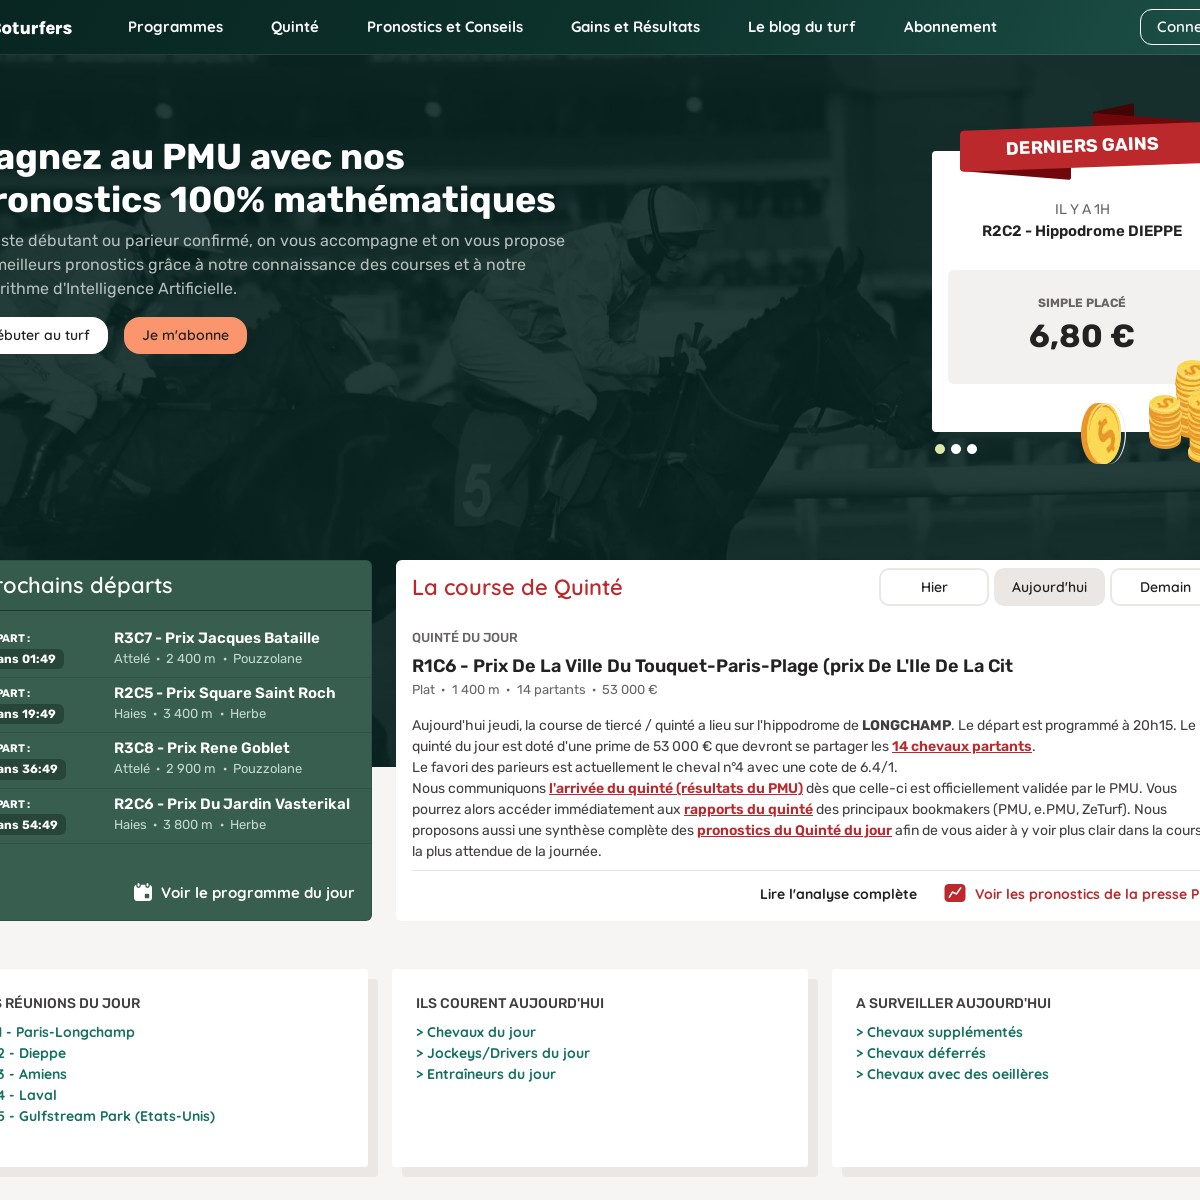Screen dimensions: 1200x1200
Task: Go to Pronostics et Conseils
Action: pos(445,27)
